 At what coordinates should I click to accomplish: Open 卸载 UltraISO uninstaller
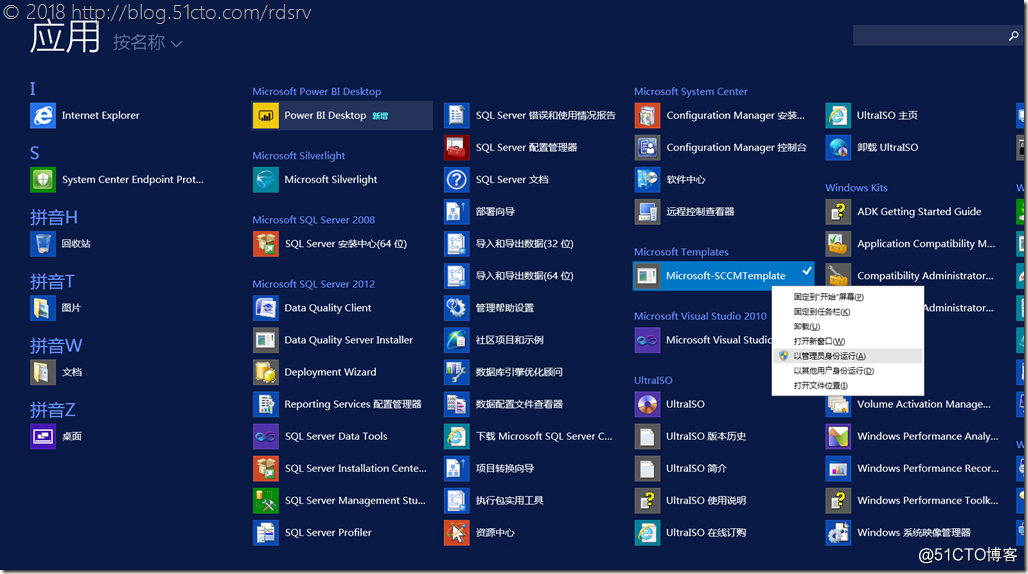pyautogui.click(x=872, y=147)
